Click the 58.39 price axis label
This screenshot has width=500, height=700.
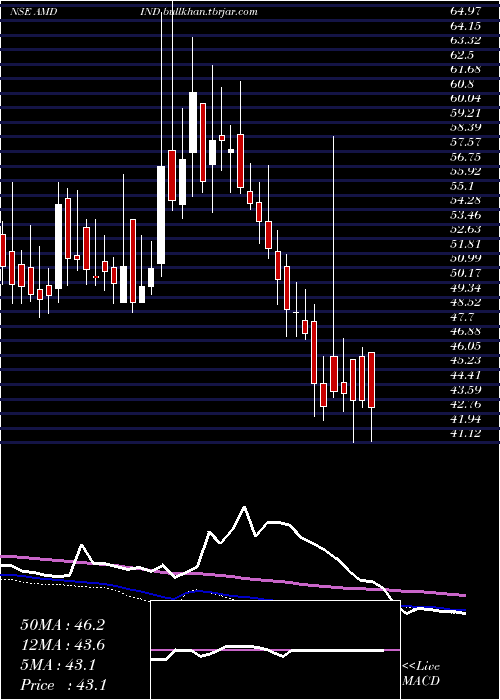pos(466,128)
